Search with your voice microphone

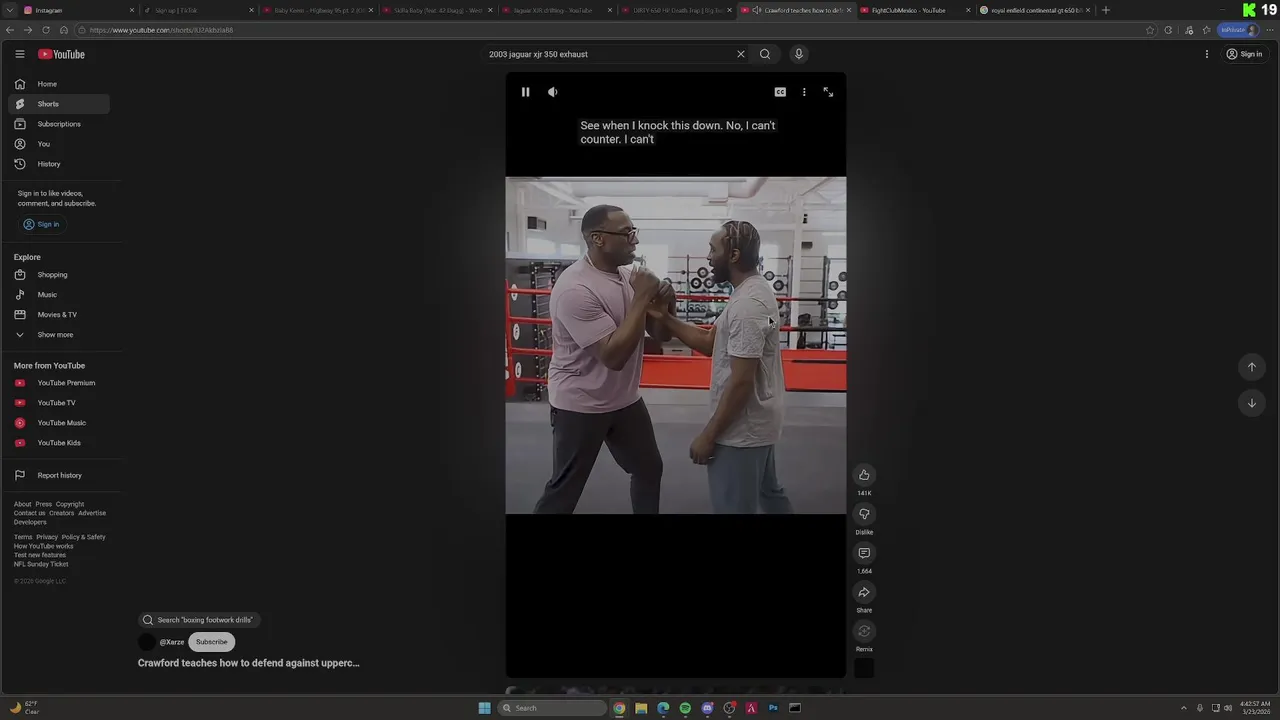click(x=798, y=54)
